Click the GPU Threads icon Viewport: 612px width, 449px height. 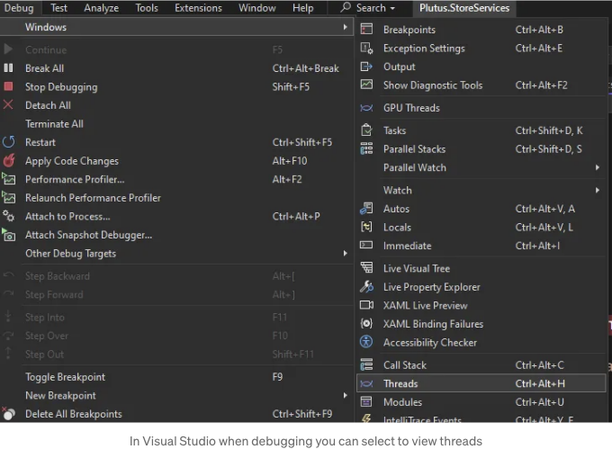pyautogui.click(x=366, y=108)
